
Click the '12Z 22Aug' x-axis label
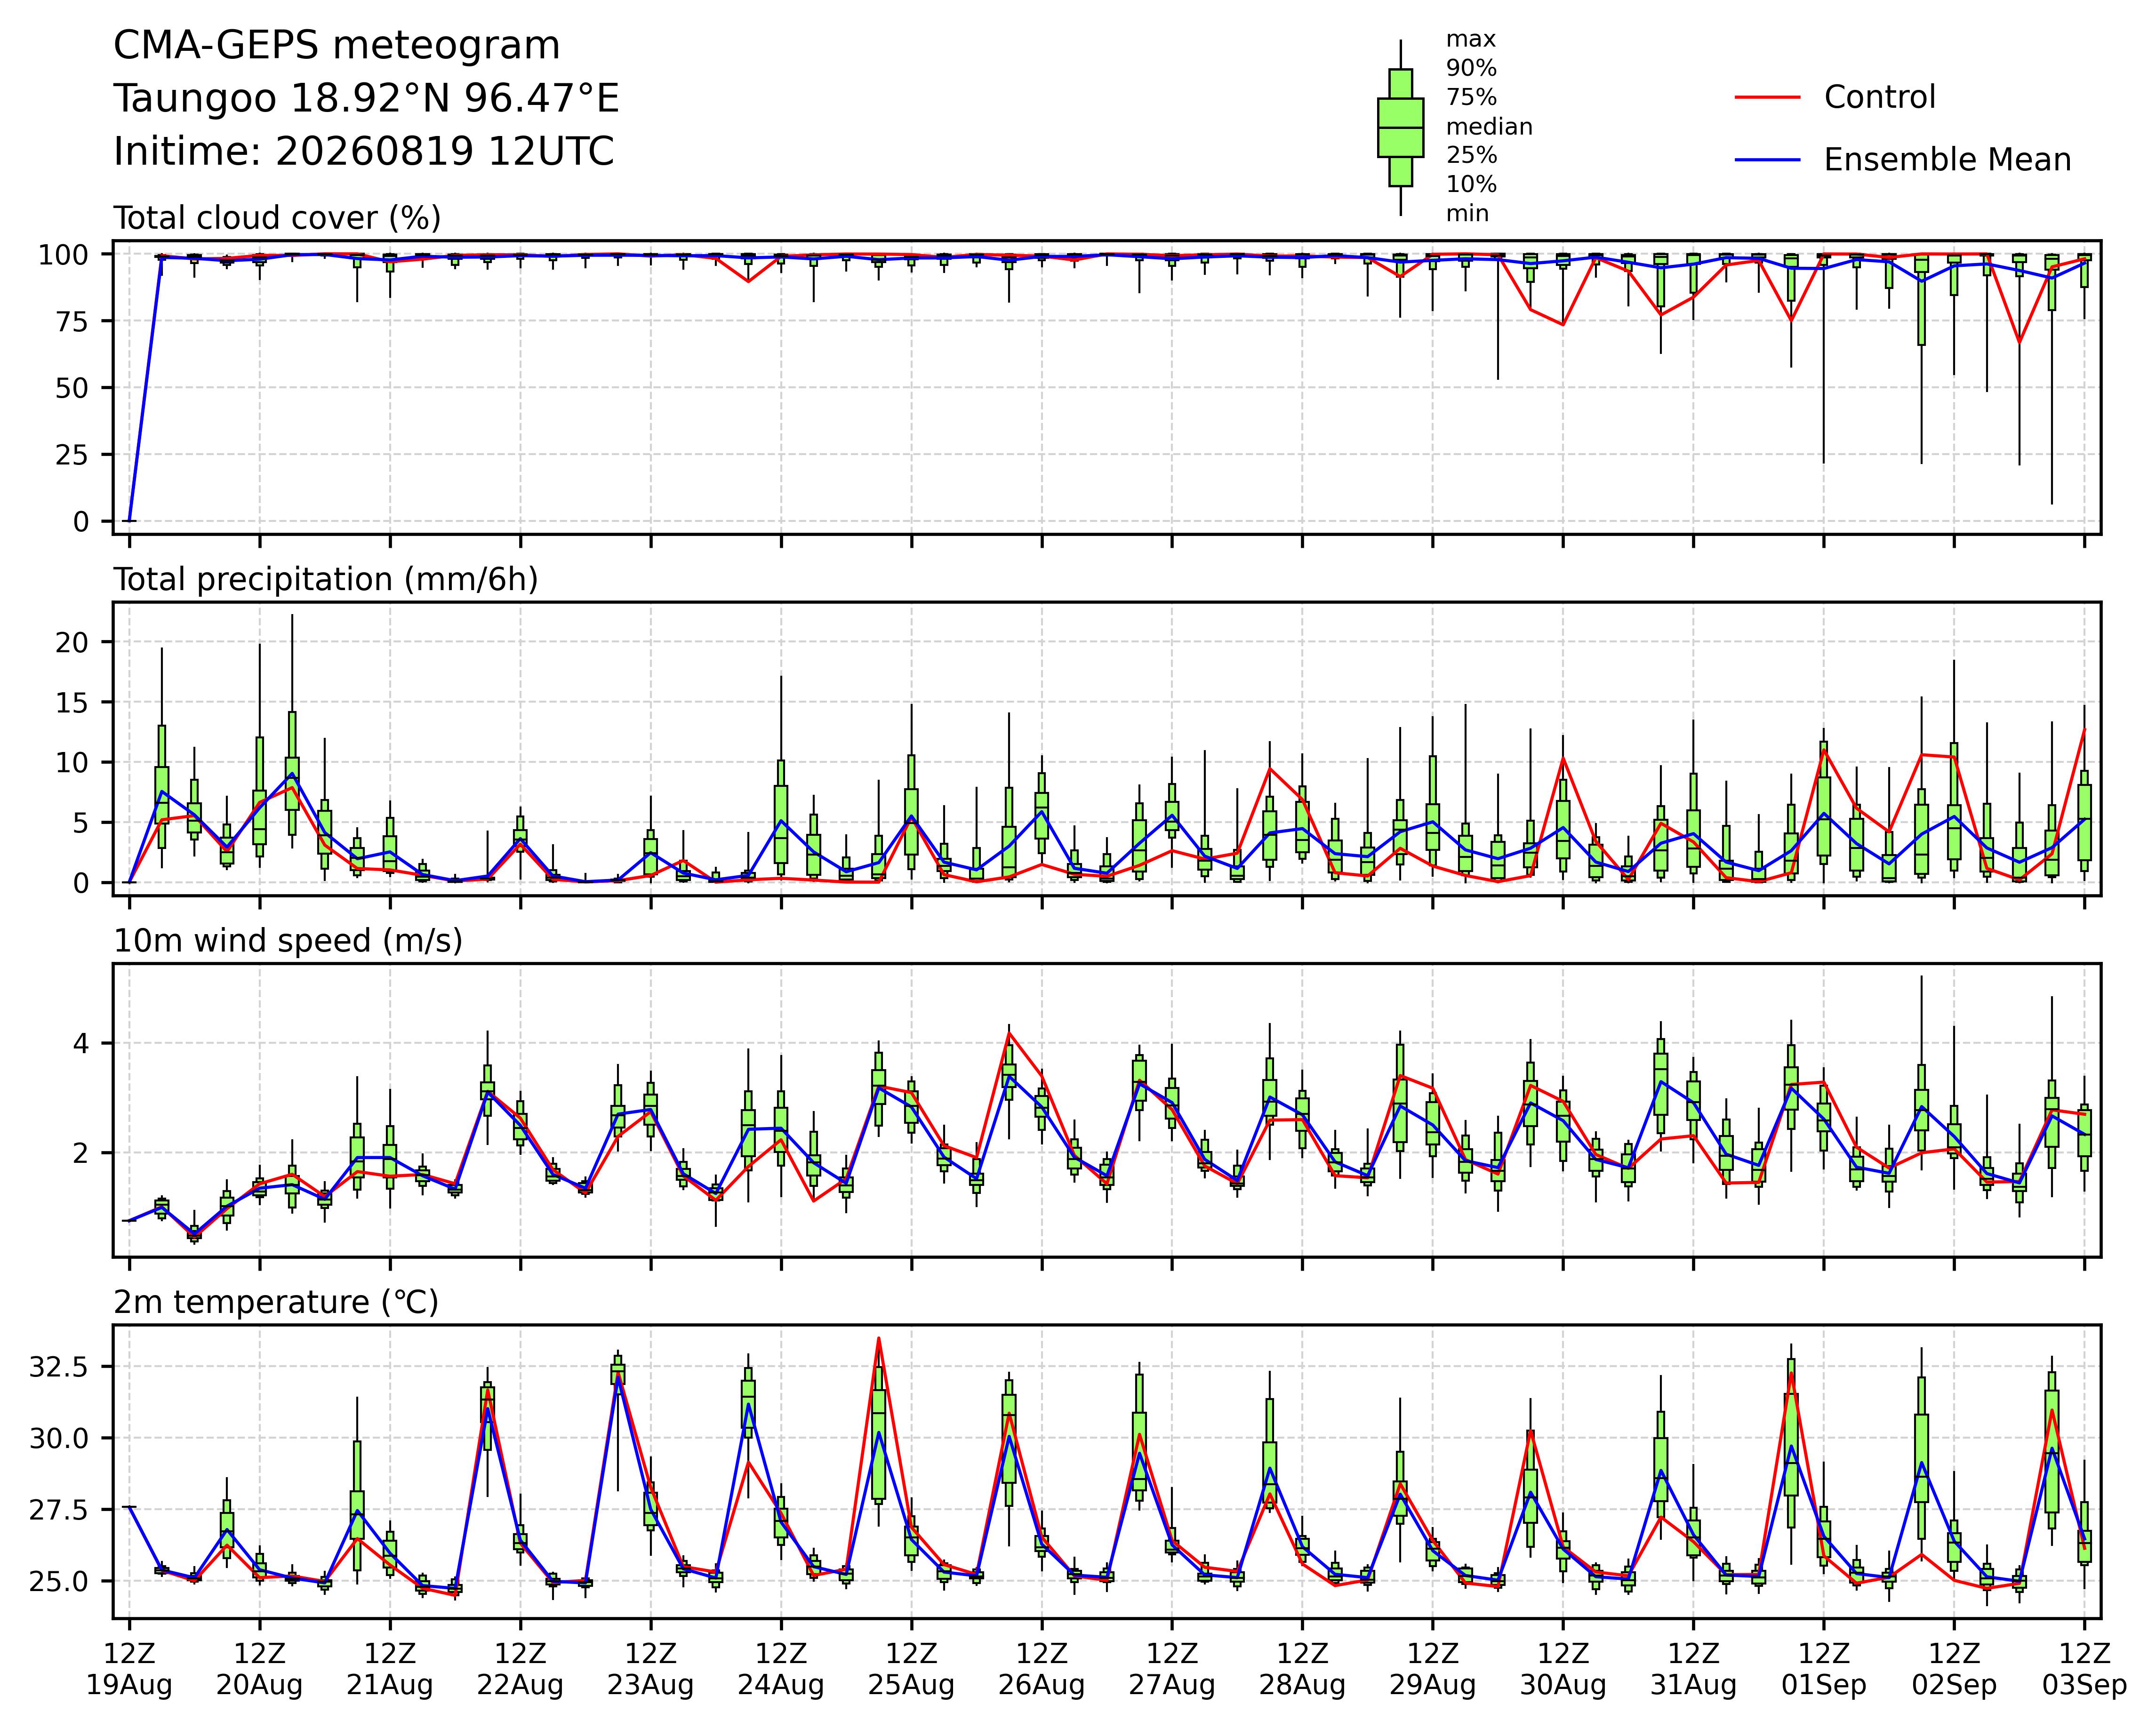pos(520,1670)
